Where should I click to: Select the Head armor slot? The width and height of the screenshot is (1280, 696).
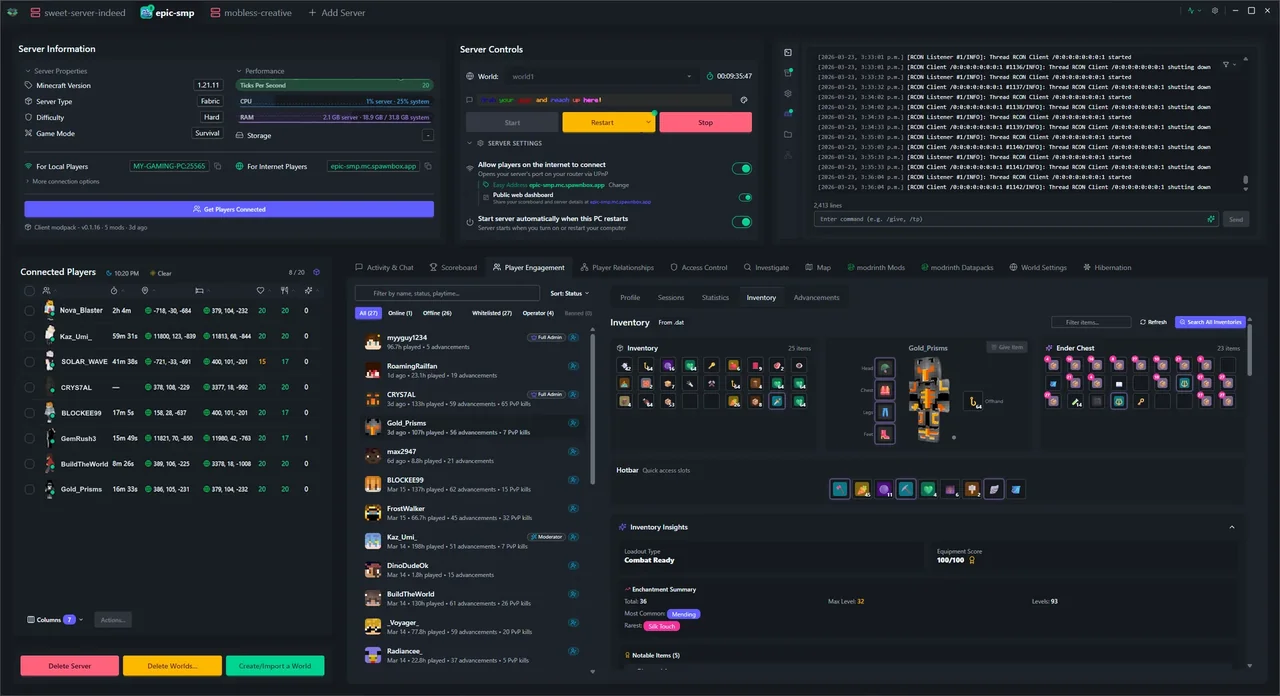pyautogui.click(x=885, y=368)
